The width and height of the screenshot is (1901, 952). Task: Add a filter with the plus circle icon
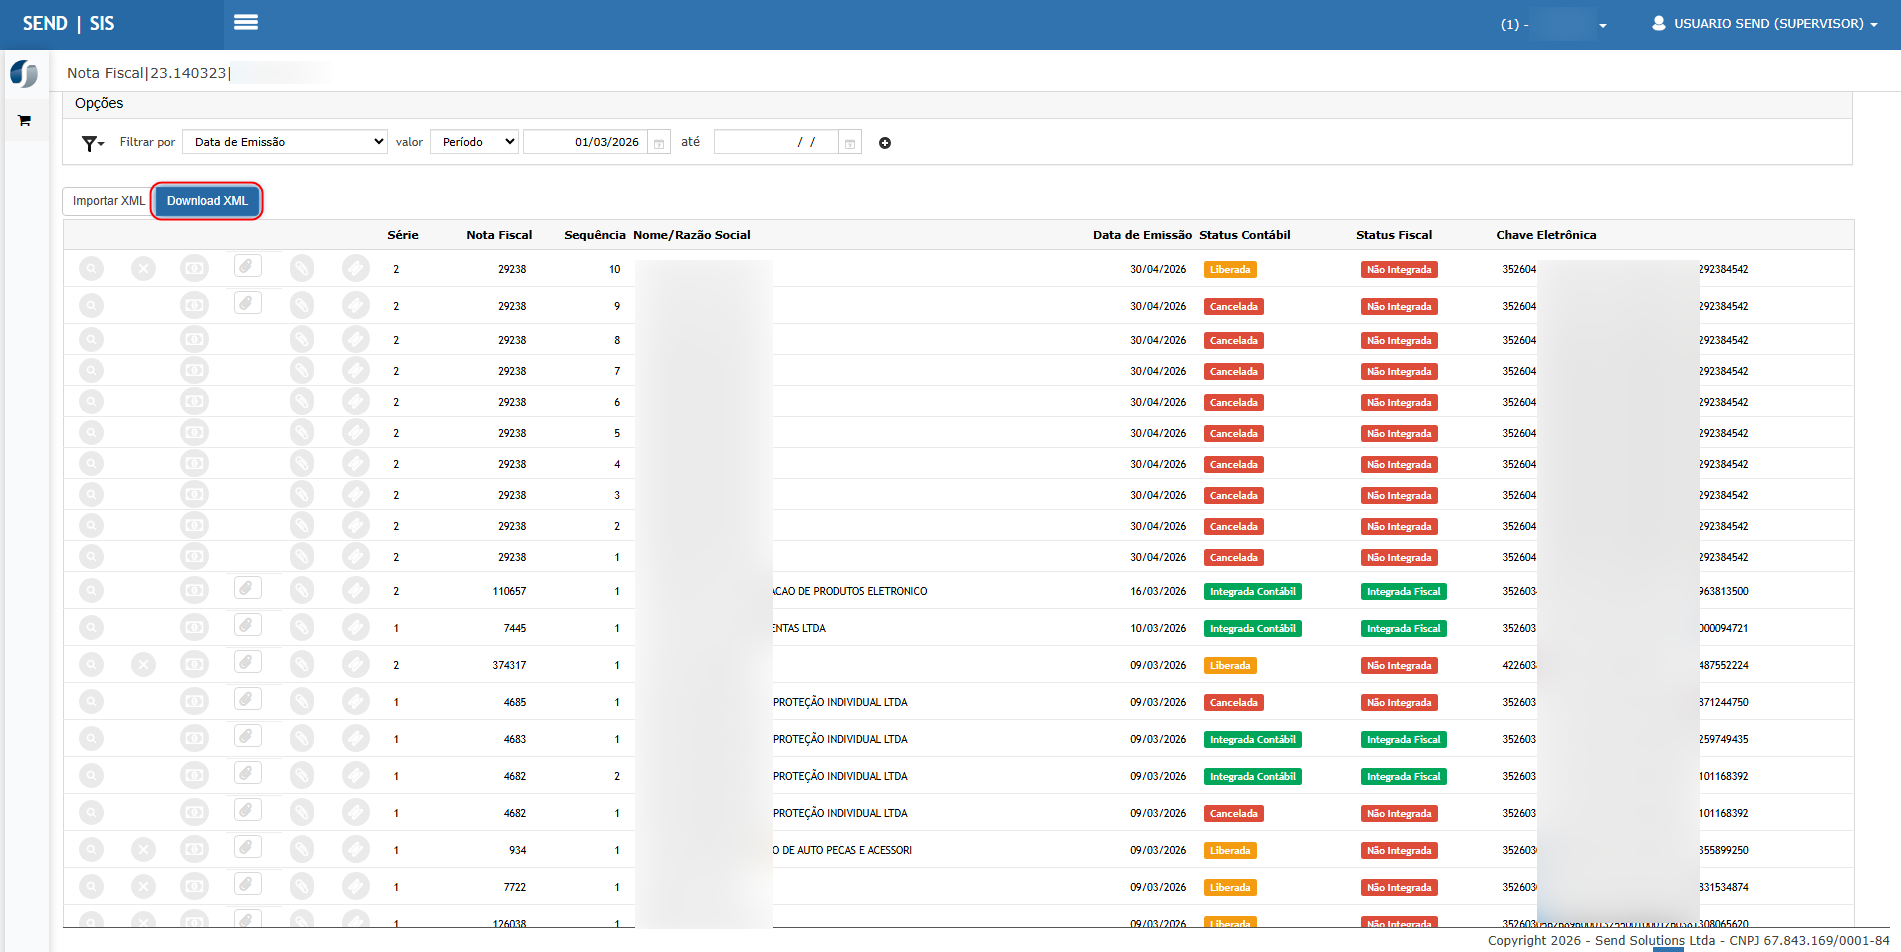pos(885,143)
